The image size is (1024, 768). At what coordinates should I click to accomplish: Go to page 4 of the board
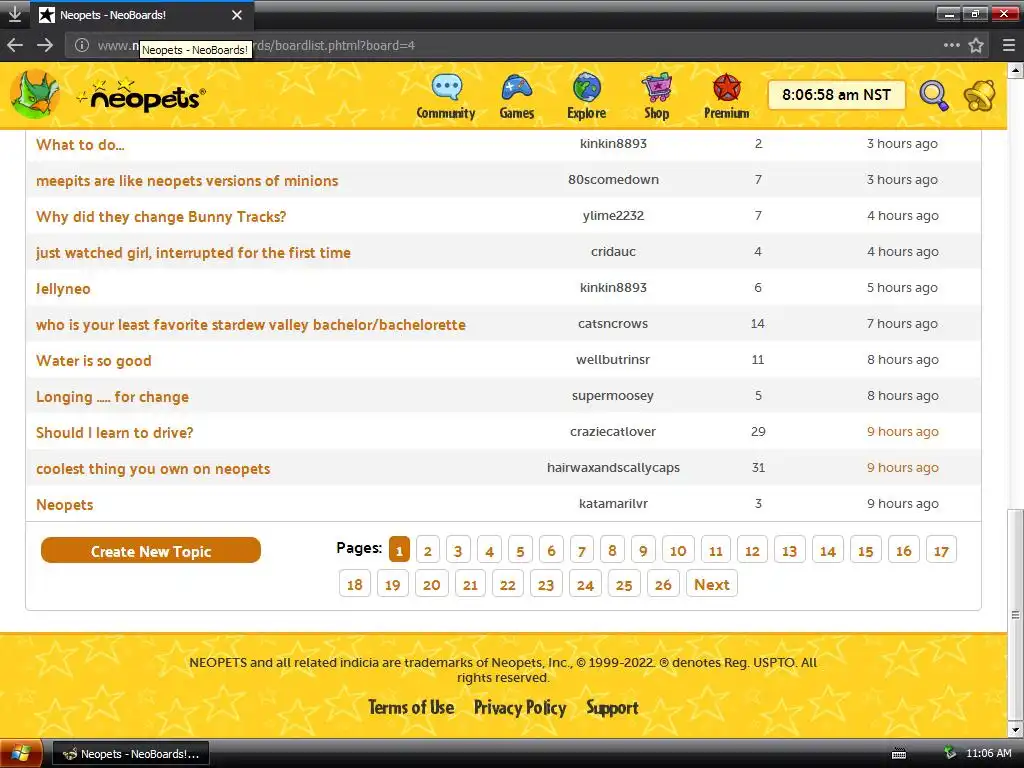[x=489, y=551]
